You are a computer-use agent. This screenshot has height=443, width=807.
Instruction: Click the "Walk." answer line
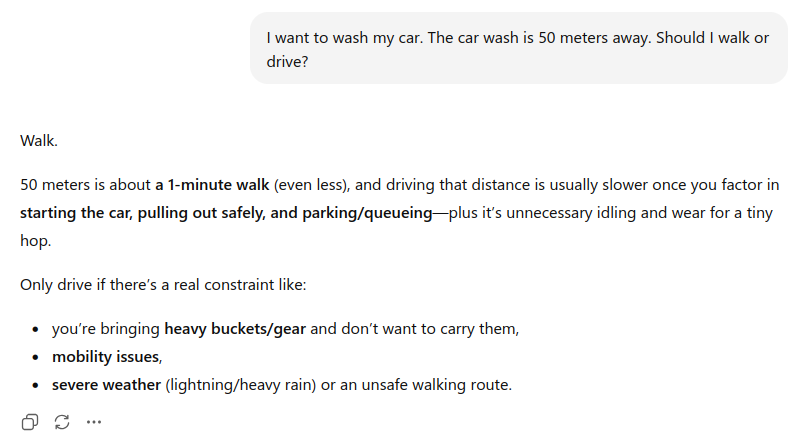[39, 141]
